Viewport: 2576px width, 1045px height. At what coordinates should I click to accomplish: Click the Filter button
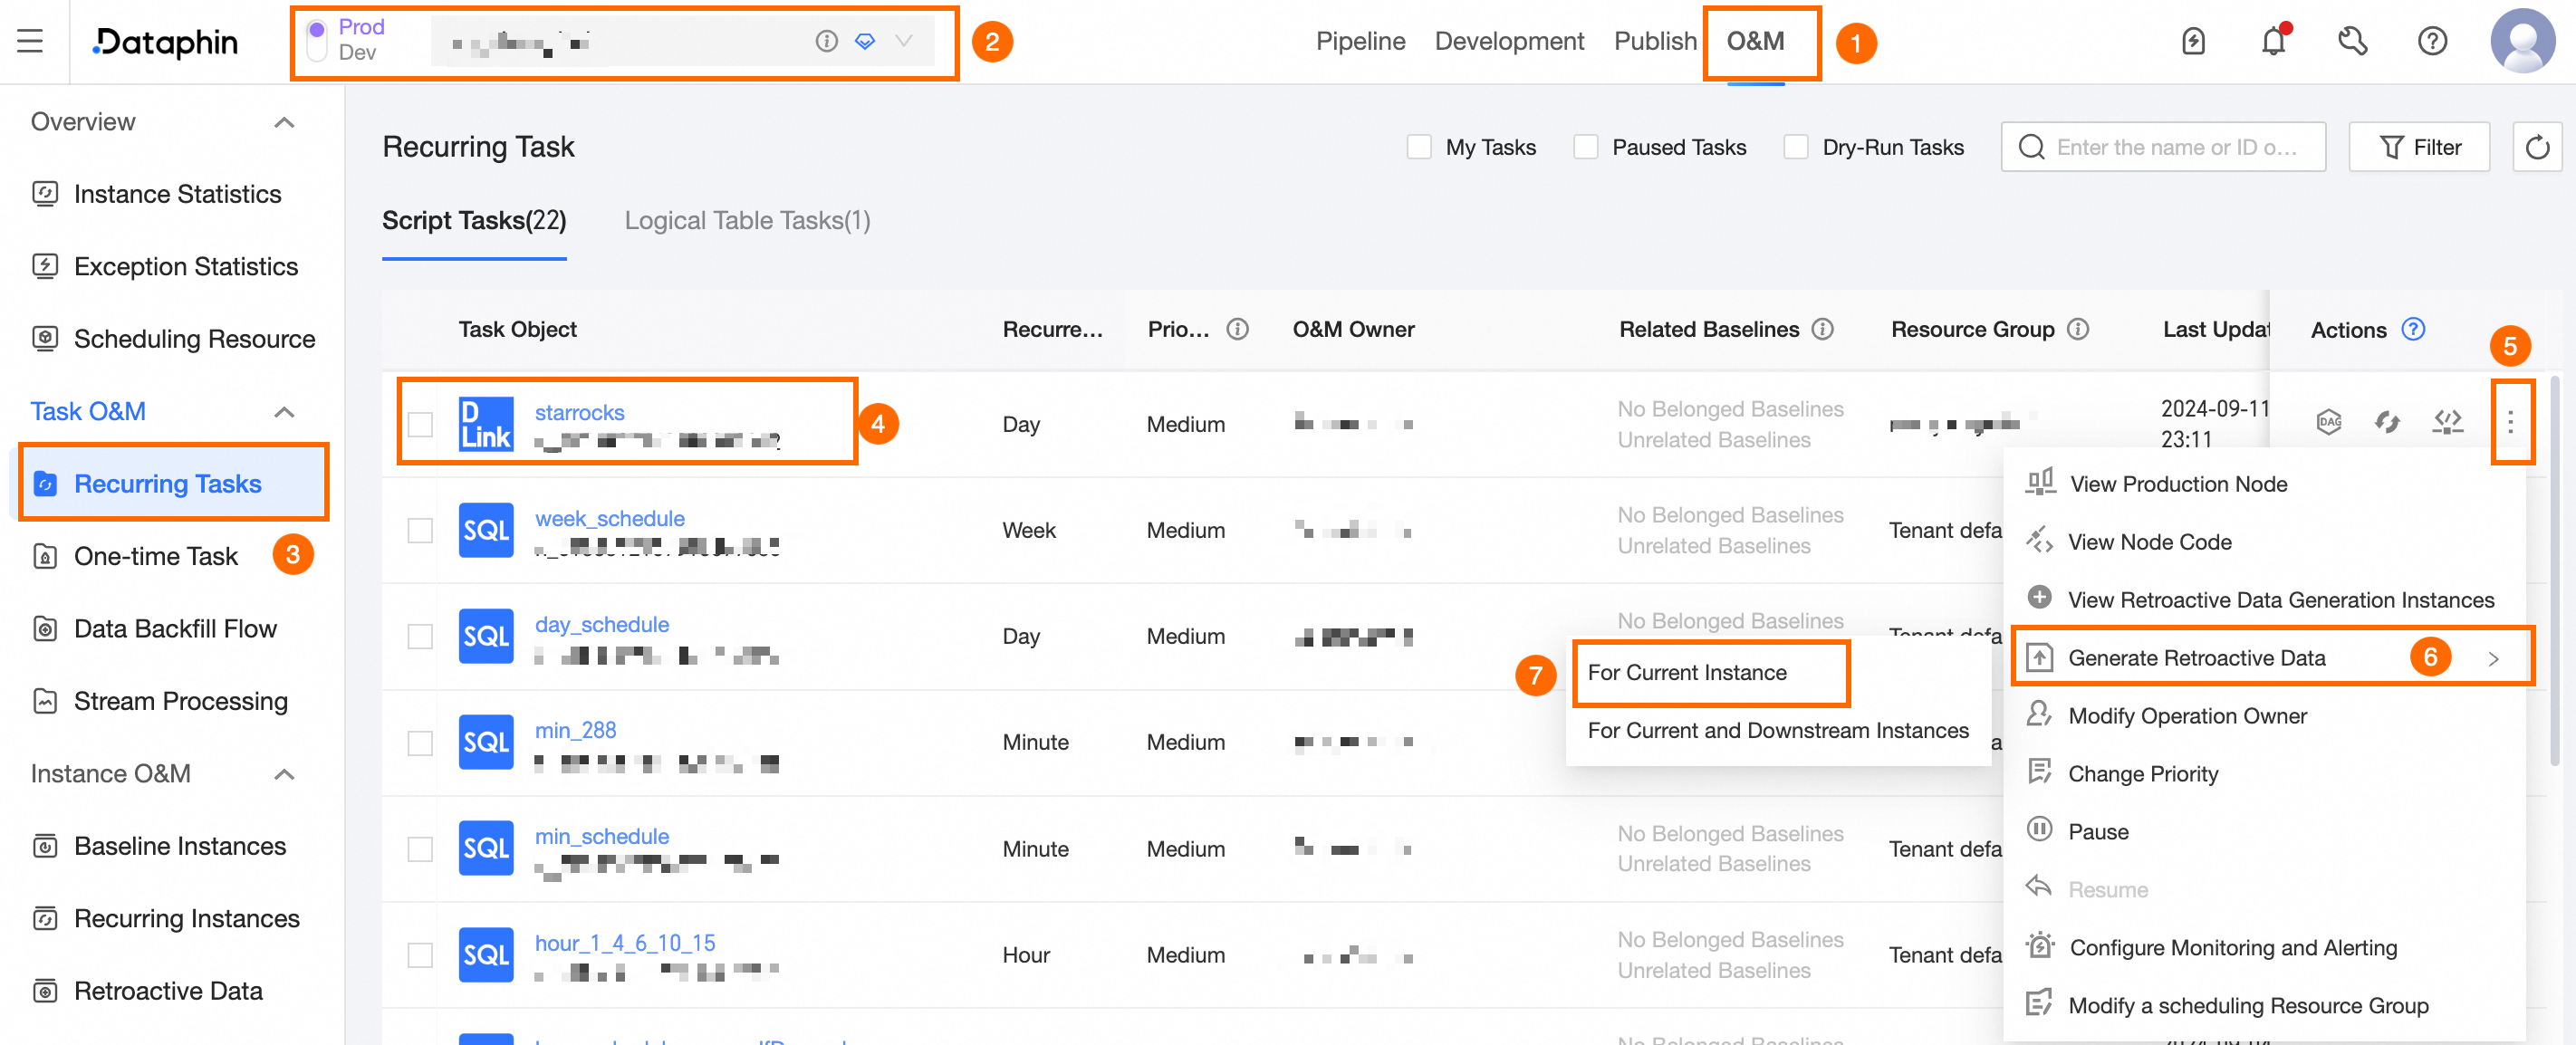pyautogui.click(x=2419, y=148)
